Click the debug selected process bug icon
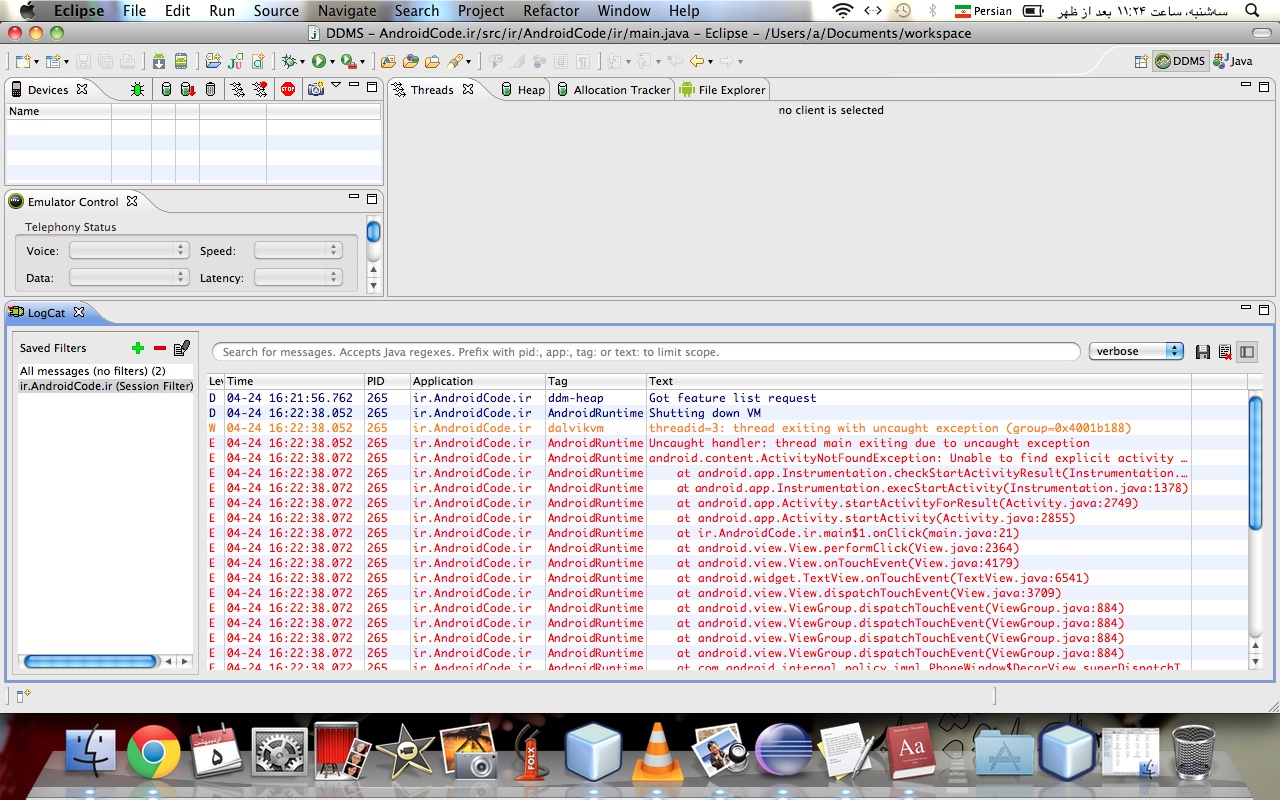 (x=137, y=89)
